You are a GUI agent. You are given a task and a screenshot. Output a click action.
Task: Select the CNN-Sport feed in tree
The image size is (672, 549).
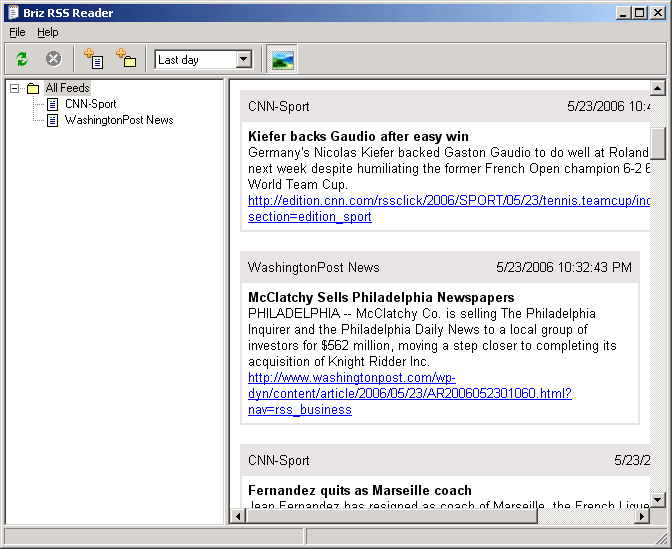tap(90, 104)
